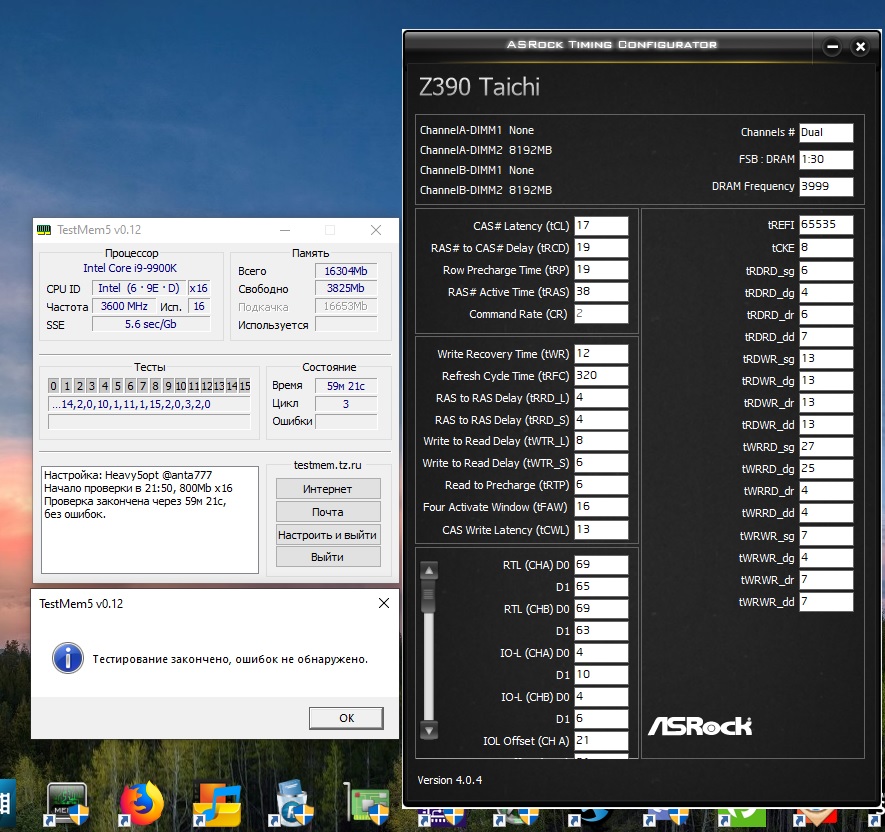The height and width of the screenshot is (832, 885).
Task: Open the memory test monitor desktop shortcut
Action: [x=67, y=804]
